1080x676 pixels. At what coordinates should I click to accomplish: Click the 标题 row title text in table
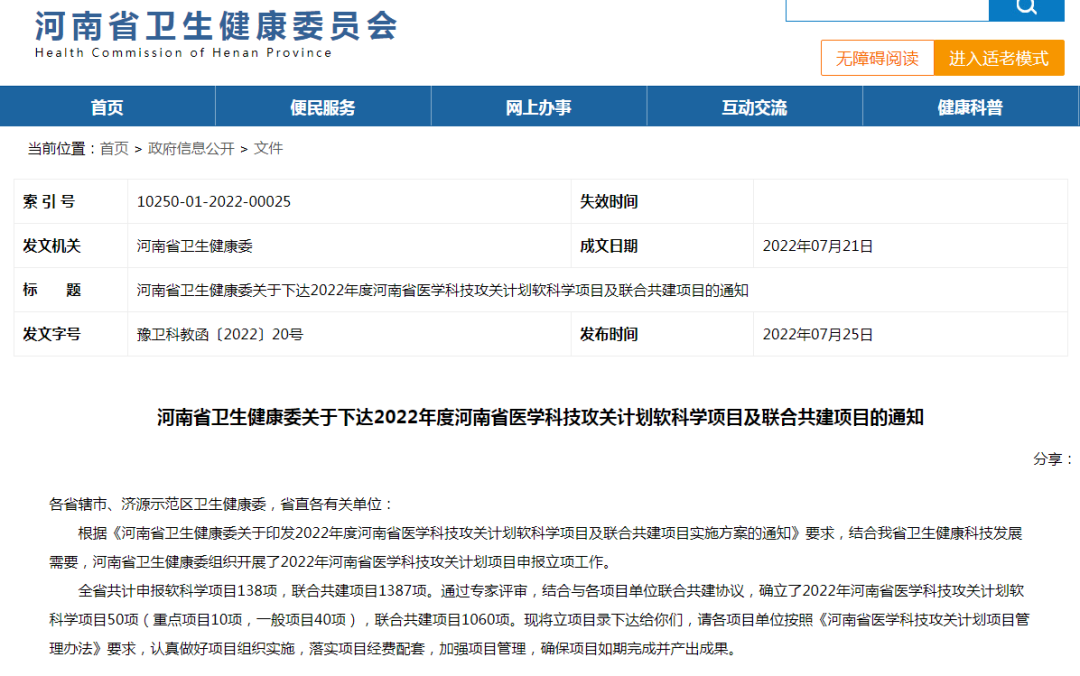point(442,290)
